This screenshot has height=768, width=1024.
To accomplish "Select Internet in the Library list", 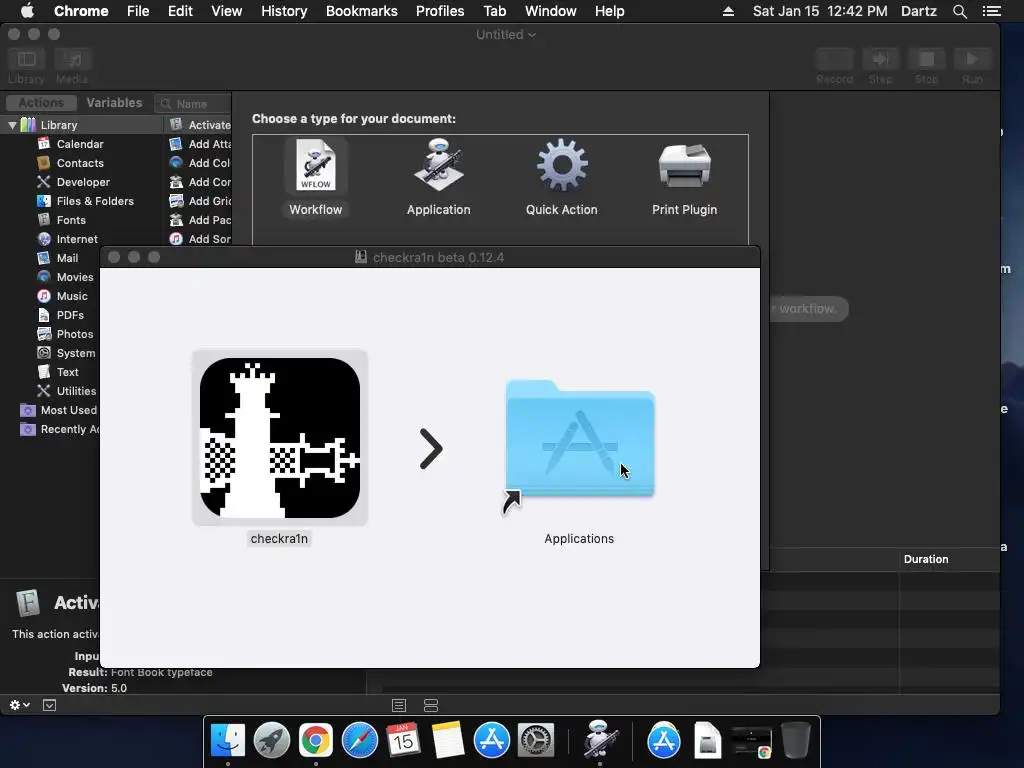I will click(76, 238).
